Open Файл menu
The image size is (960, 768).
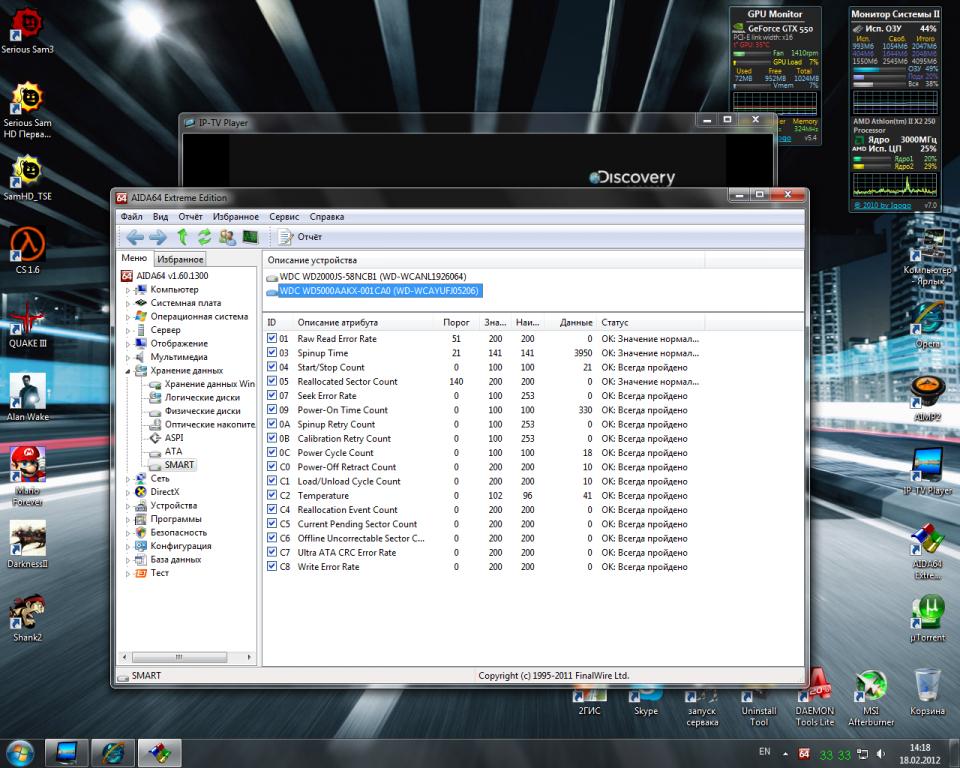[131, 217]
